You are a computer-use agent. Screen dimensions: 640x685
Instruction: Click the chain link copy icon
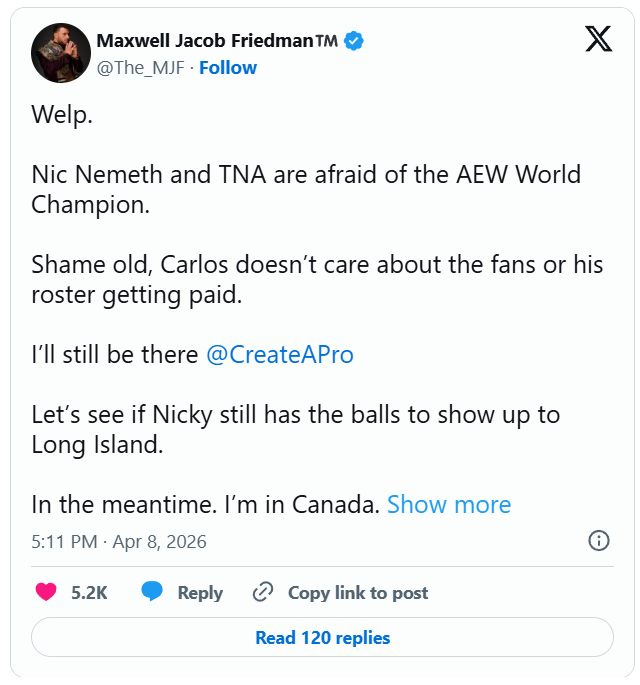coord(263,592)
